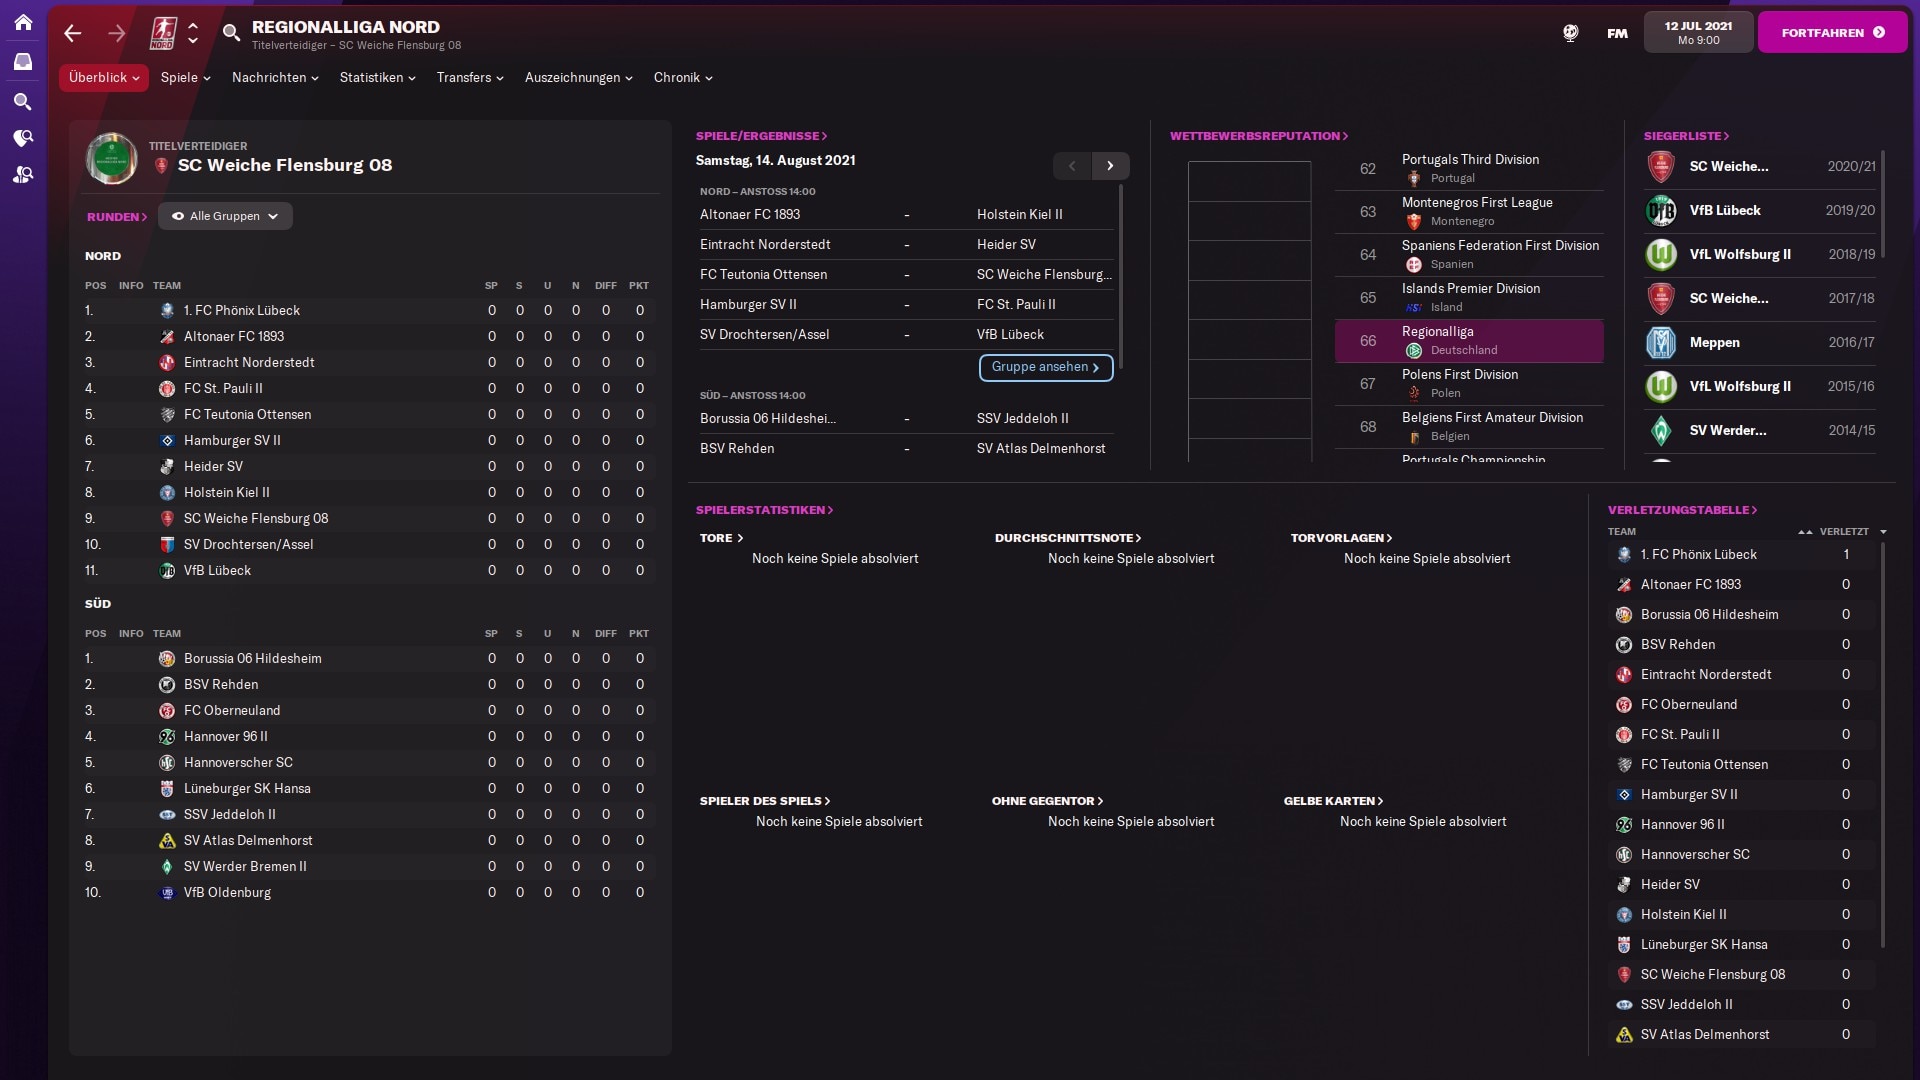Image resolution: width=1920 pixels, height=1080 pixels.
Task: Open the Auszeichnungen menu
Action: pyautogui.click(x=578, y=78)
